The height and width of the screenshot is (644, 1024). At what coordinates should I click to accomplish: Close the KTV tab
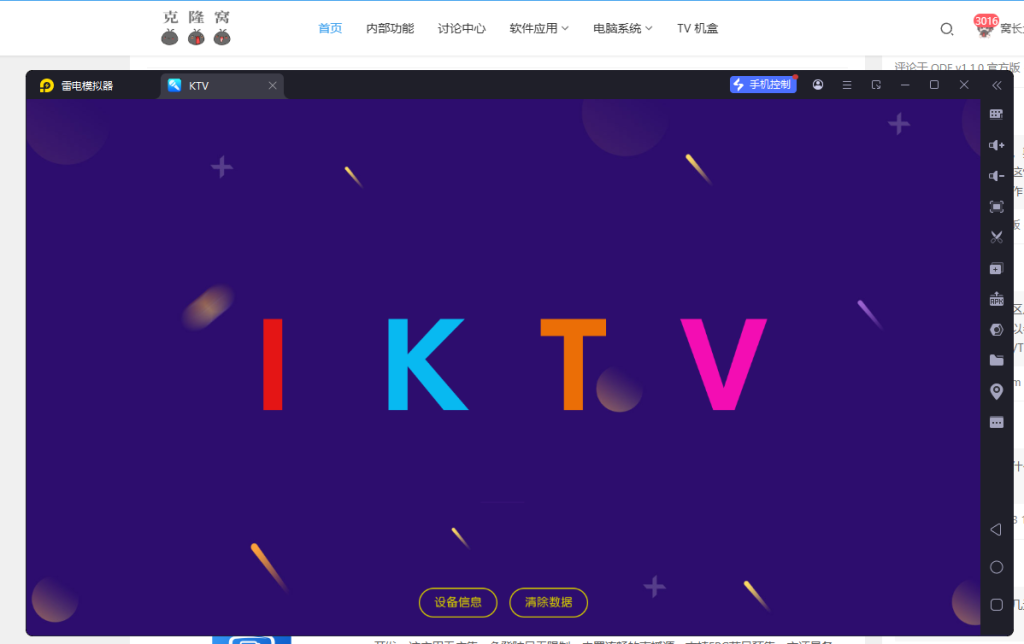pyautogui.click(x=272, y=86)
